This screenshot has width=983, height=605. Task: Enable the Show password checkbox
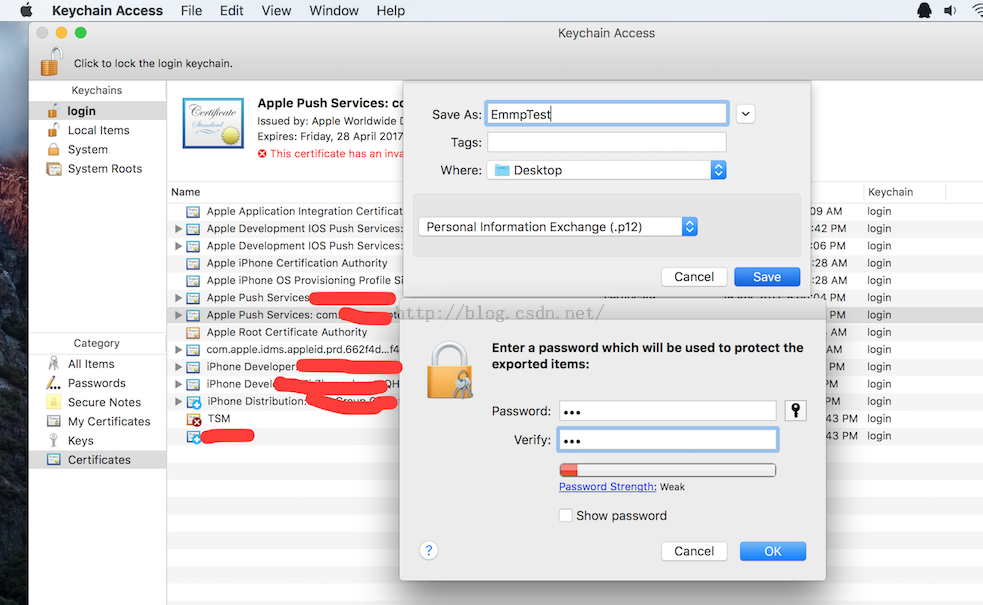[566, 516]
